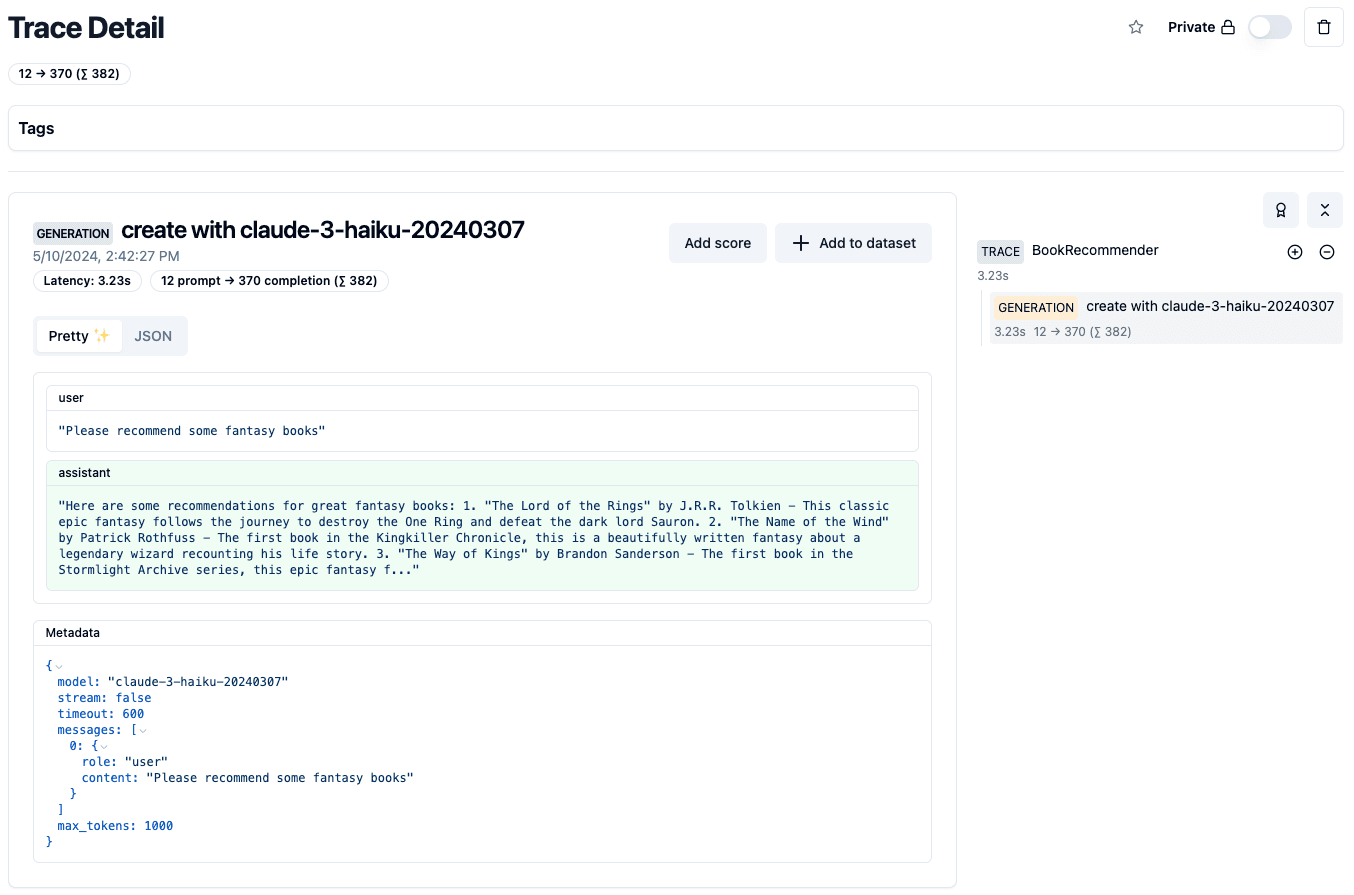Click the assistant response message box
Screen dimensions: 1354x895
[x=482, y=537]
